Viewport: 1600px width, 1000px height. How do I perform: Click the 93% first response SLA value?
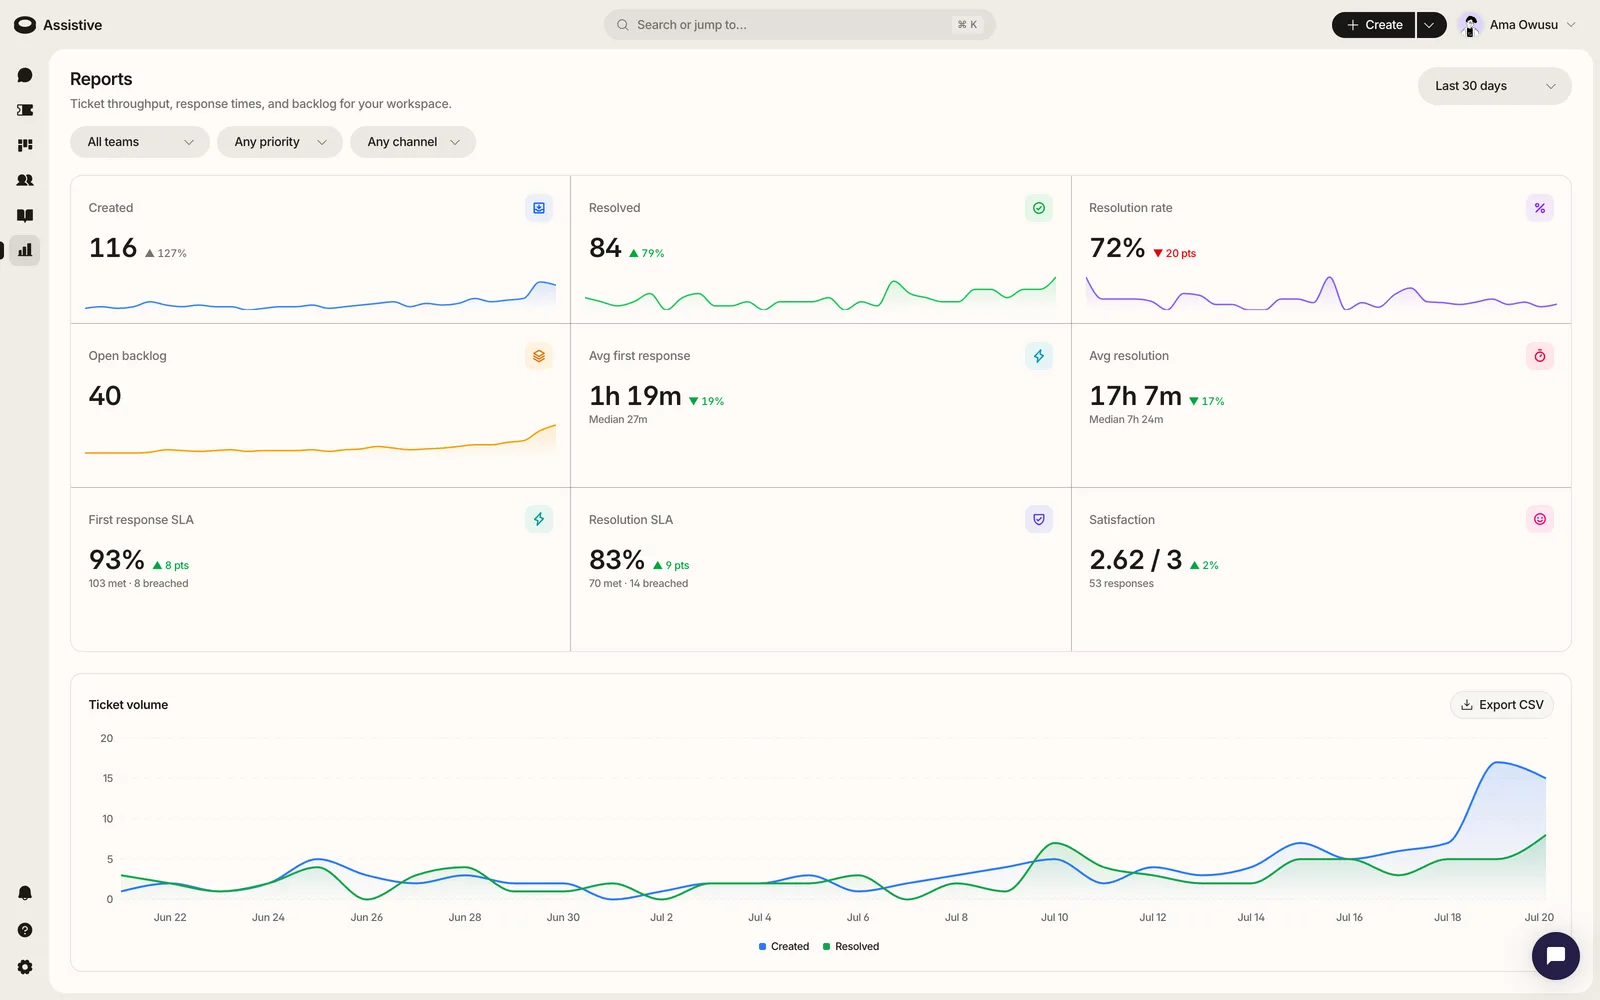(116, 560)
